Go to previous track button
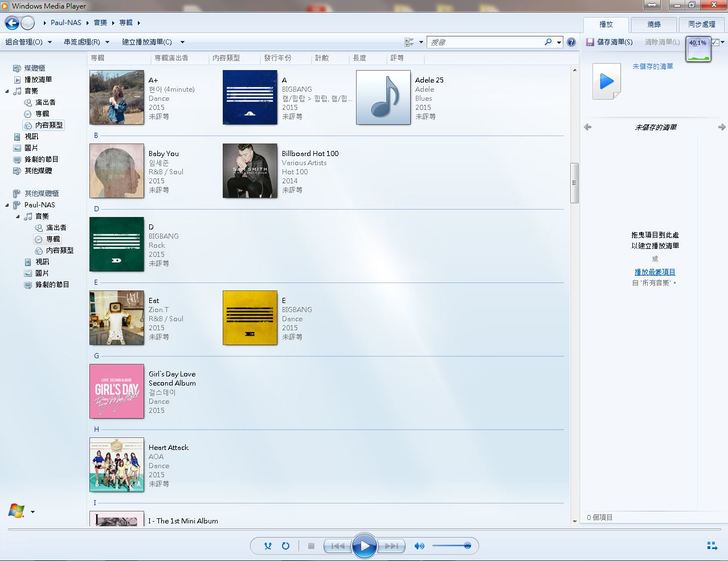Screen dimensions: 728x561 tap(338, 546)
